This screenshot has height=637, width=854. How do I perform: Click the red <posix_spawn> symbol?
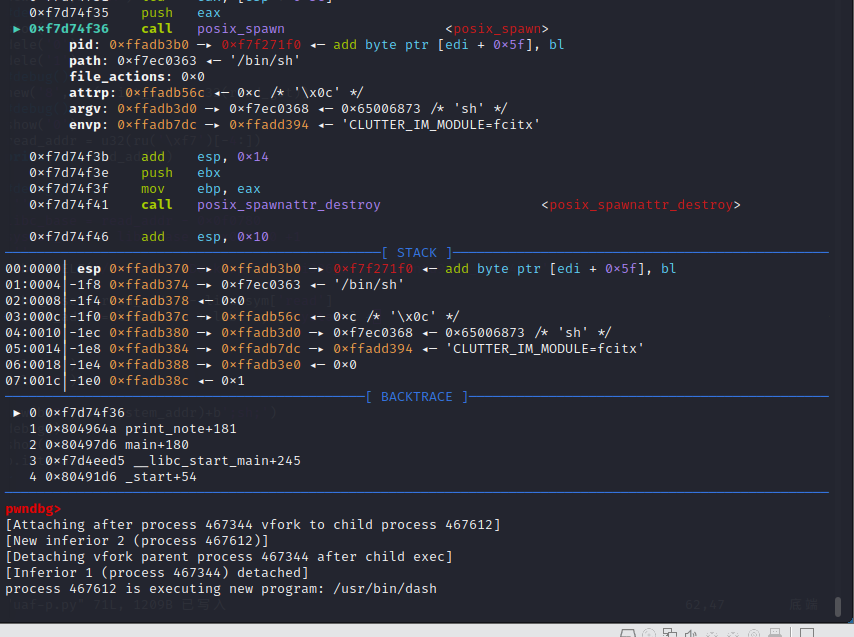tap(497, 29)
